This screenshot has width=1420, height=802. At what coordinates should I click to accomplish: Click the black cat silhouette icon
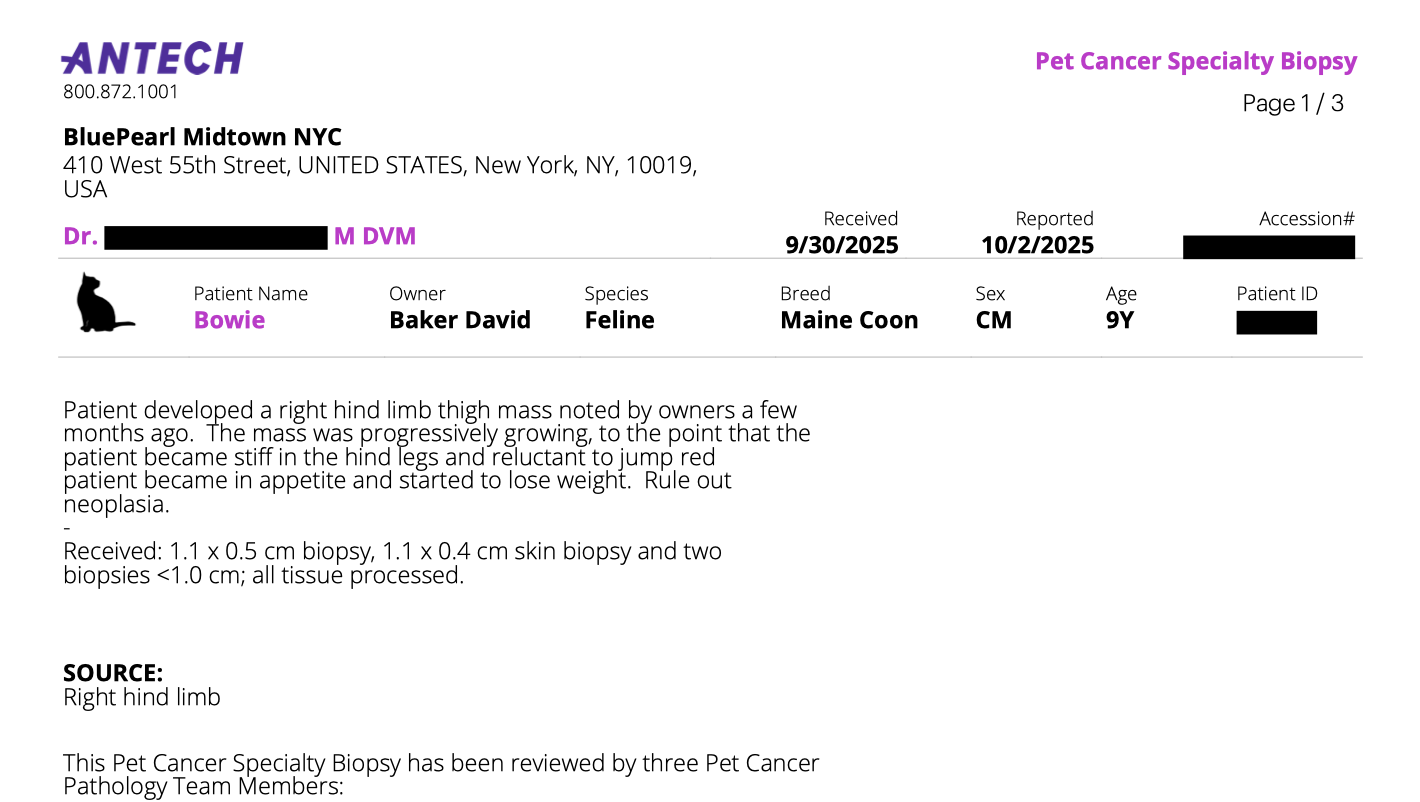(103, 303)
